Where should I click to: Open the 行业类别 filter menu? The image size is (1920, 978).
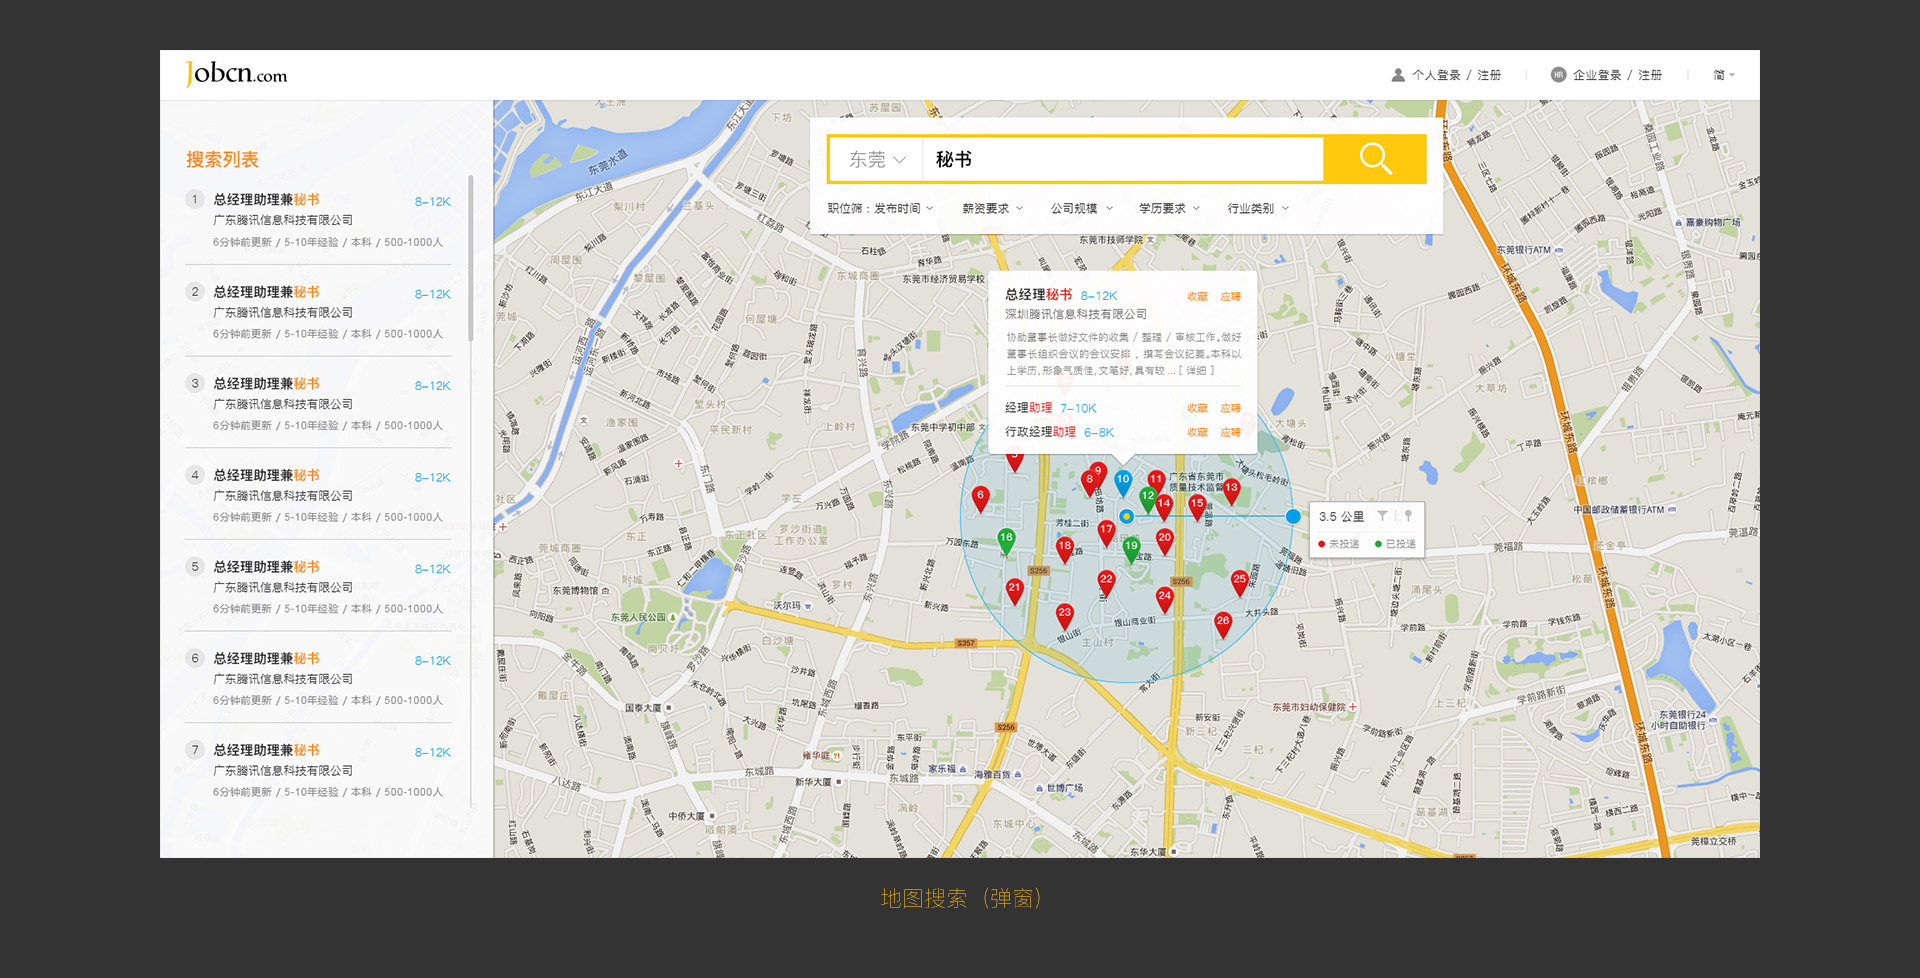[x=1257, y=209]
